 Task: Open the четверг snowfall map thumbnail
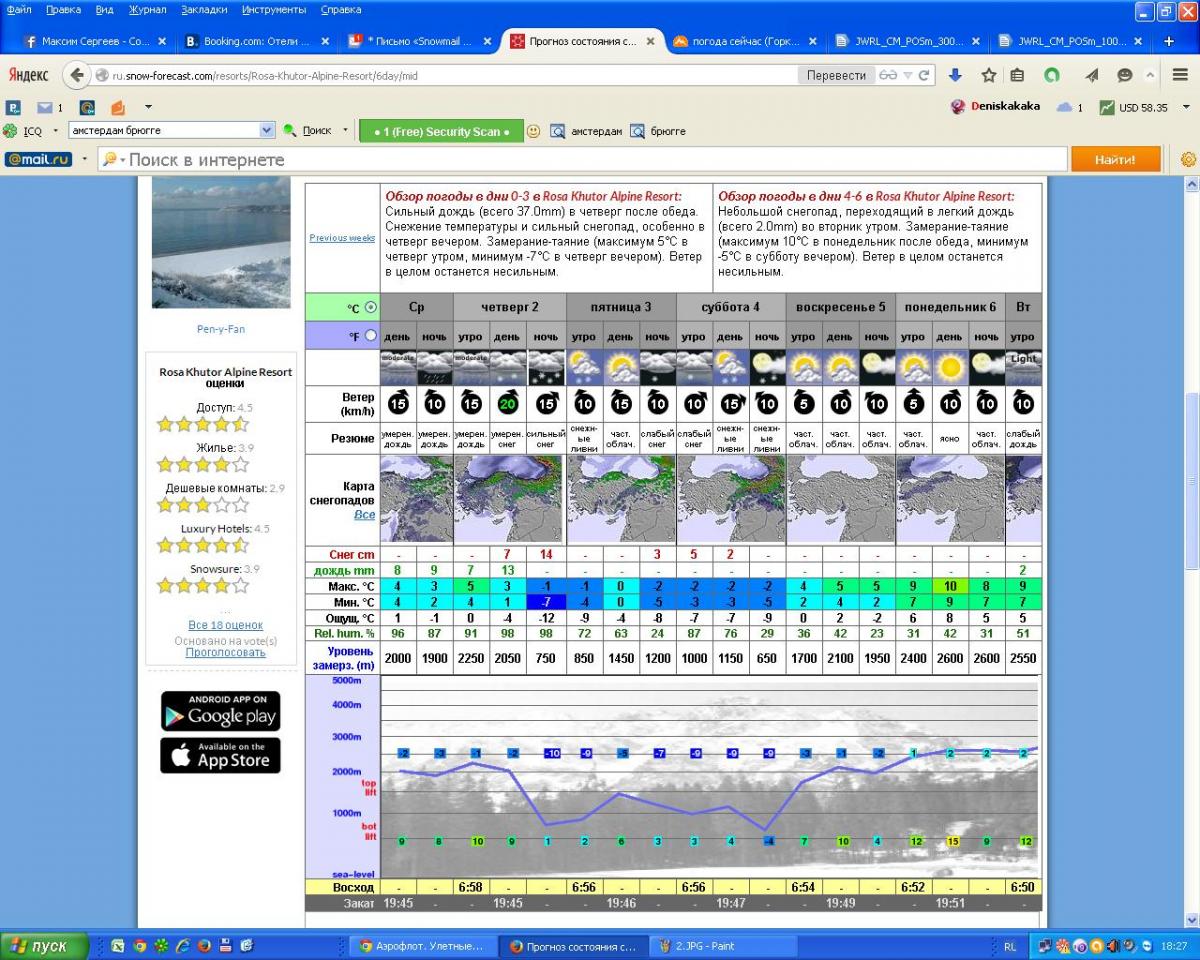(509, 499)
